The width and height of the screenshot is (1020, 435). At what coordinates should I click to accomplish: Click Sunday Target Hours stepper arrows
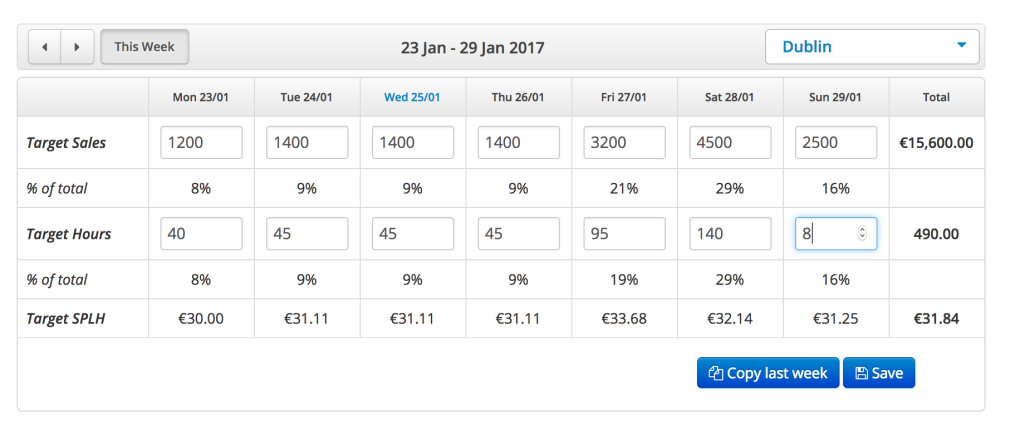coord(863,233)
